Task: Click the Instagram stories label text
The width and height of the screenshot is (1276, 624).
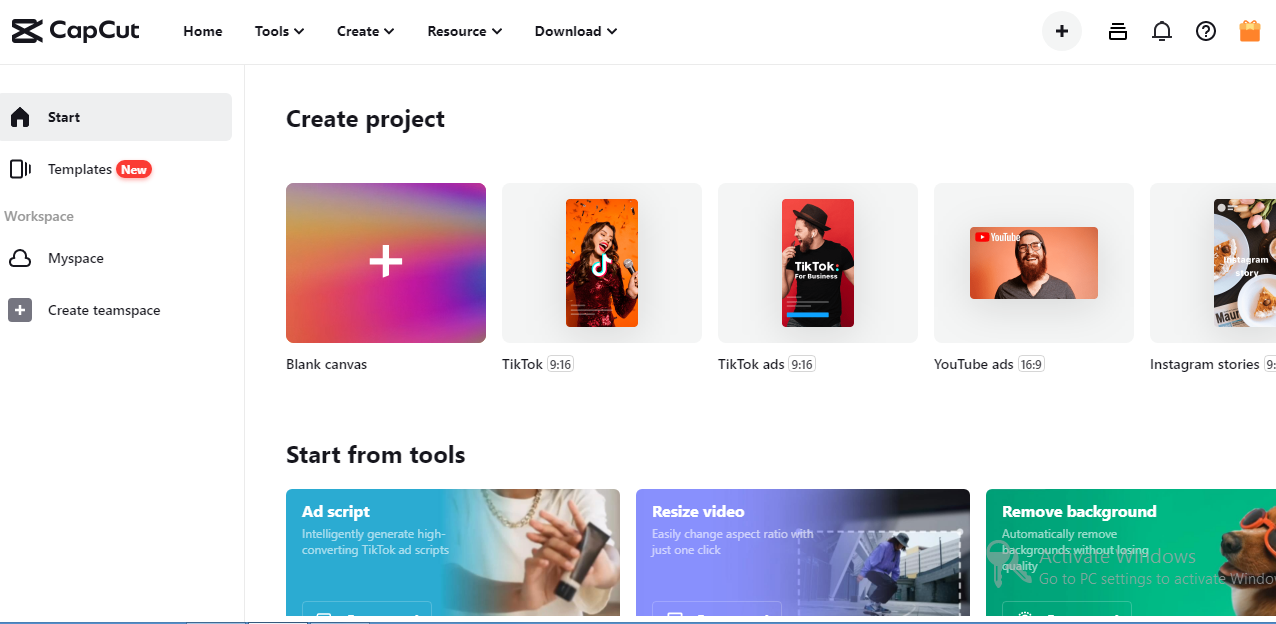Action: (x=1205, y=364)
